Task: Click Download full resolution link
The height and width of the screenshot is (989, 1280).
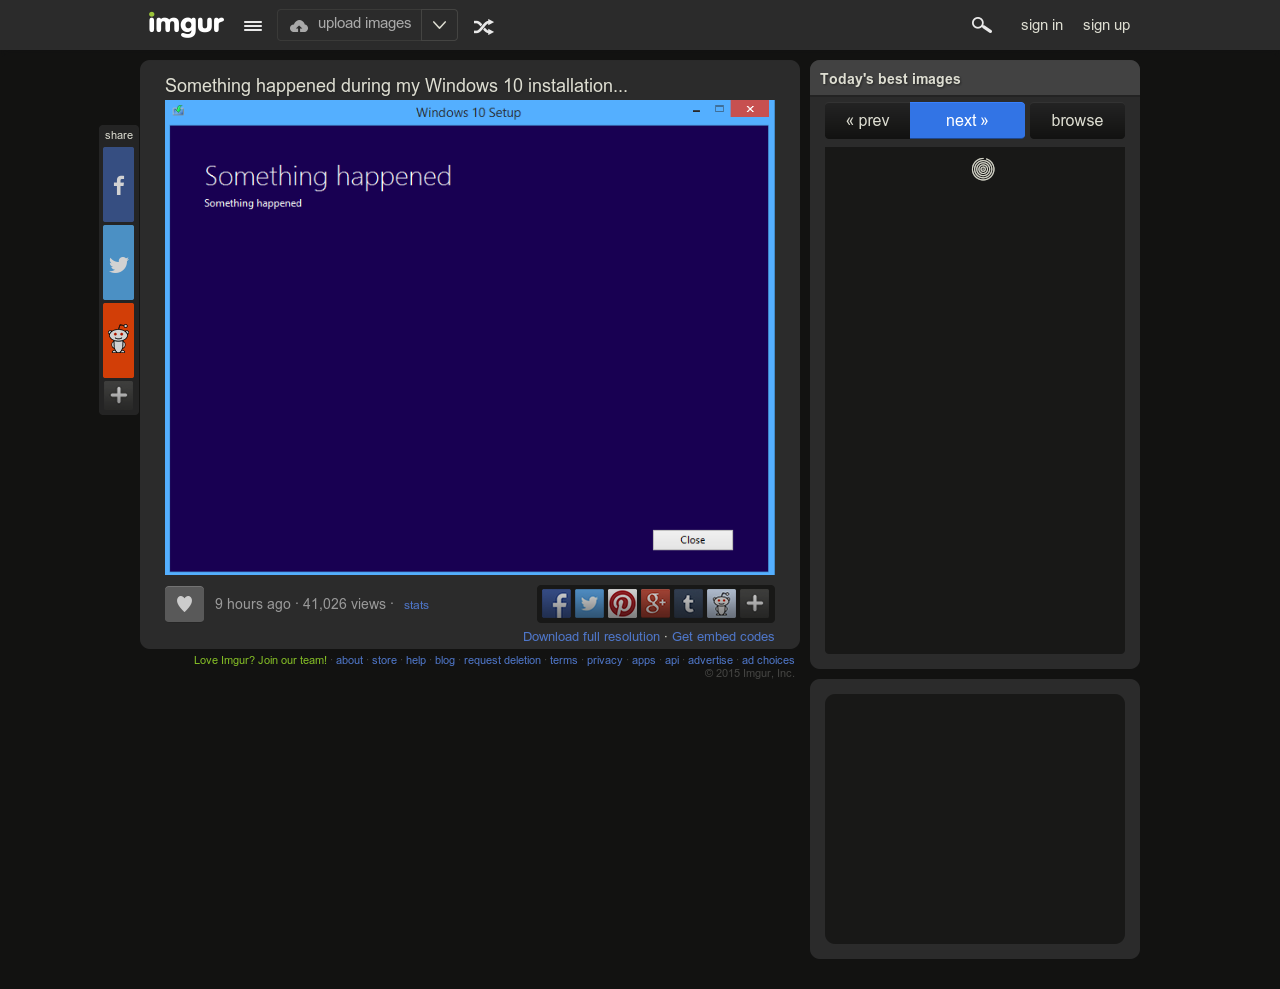Action: click(x=591, y=637)
